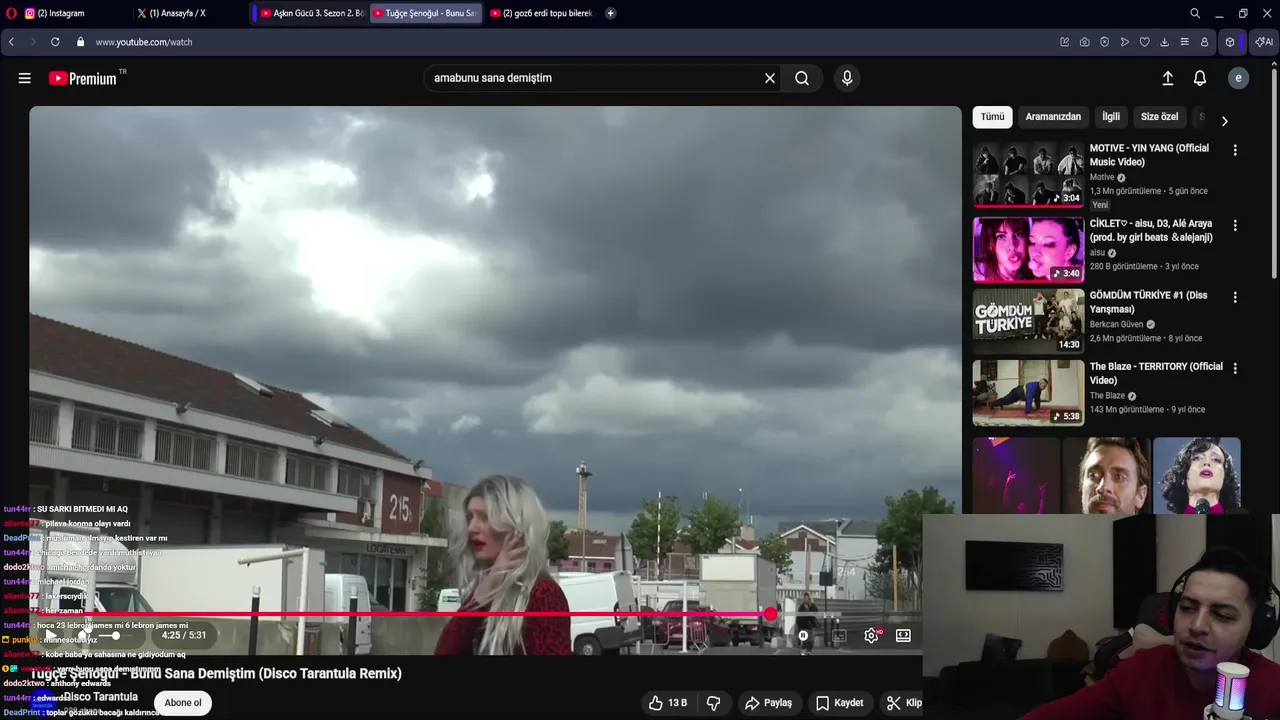
Task: Submit search with magnifier button
Action: point(802,78)
